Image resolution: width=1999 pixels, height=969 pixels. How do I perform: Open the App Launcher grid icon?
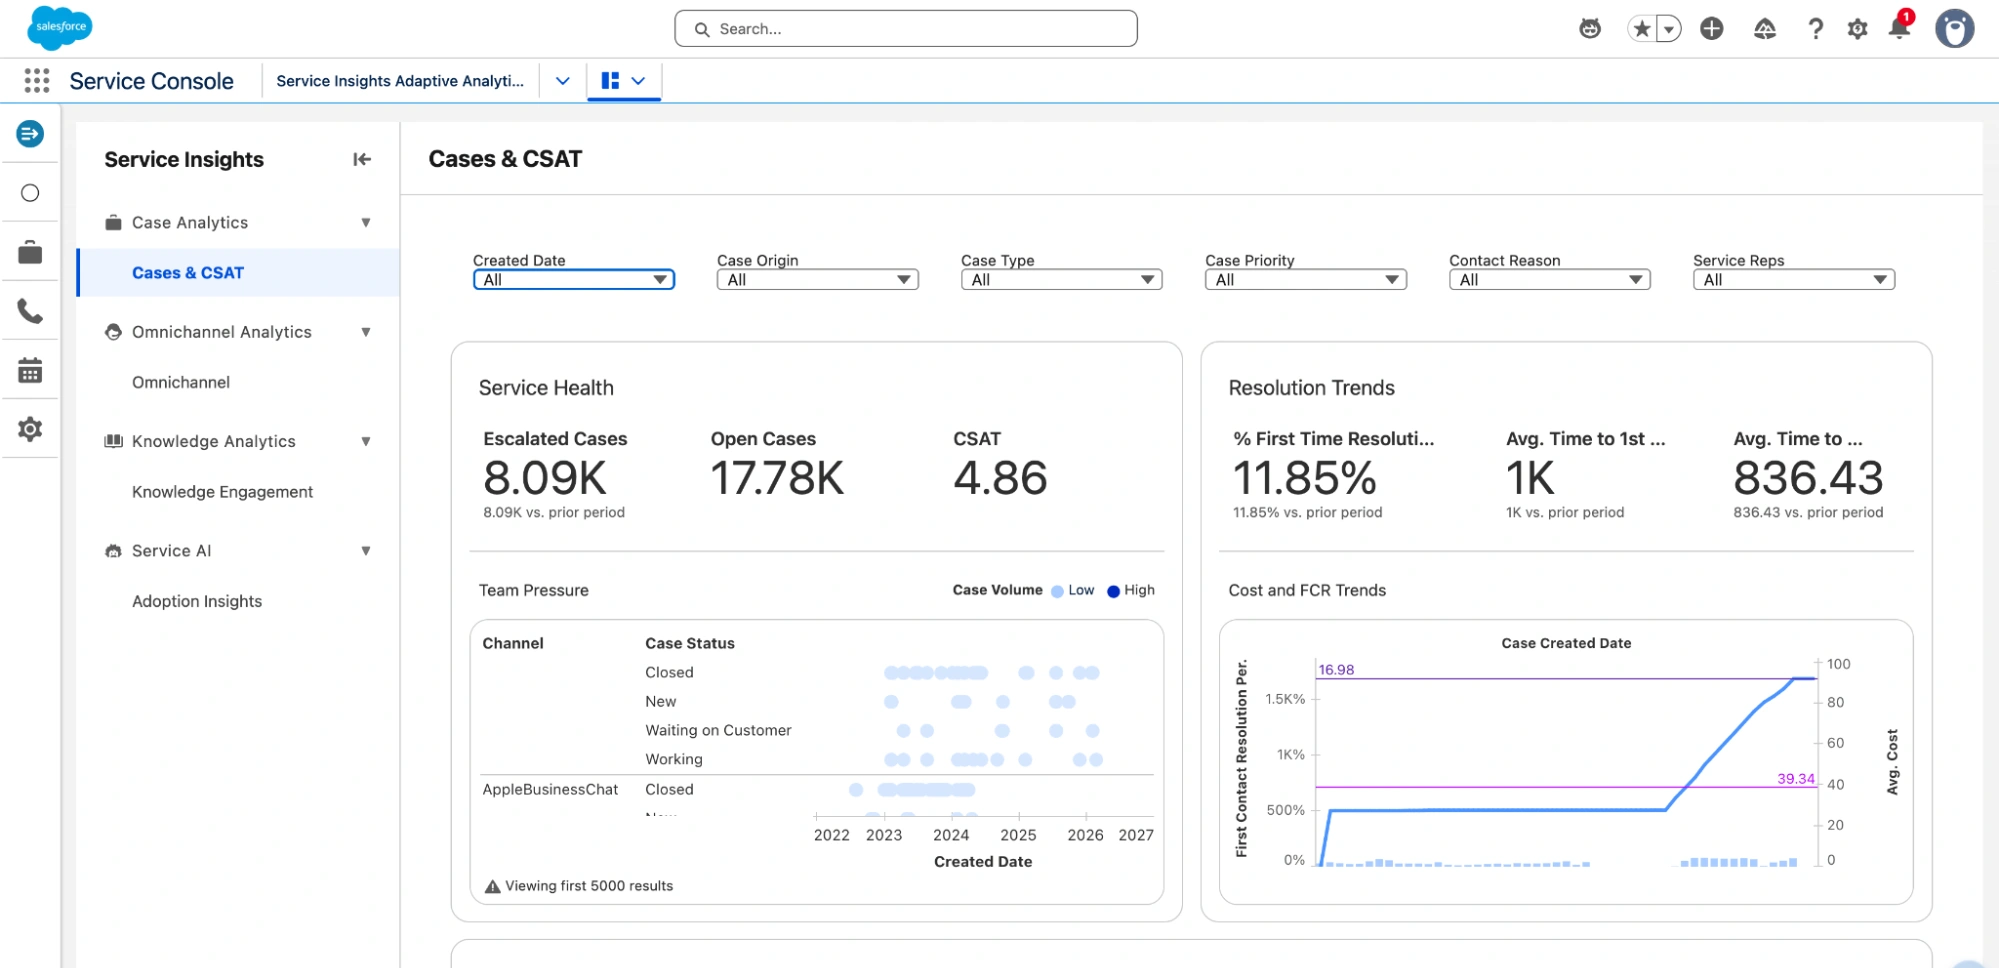tap(37, 81)
